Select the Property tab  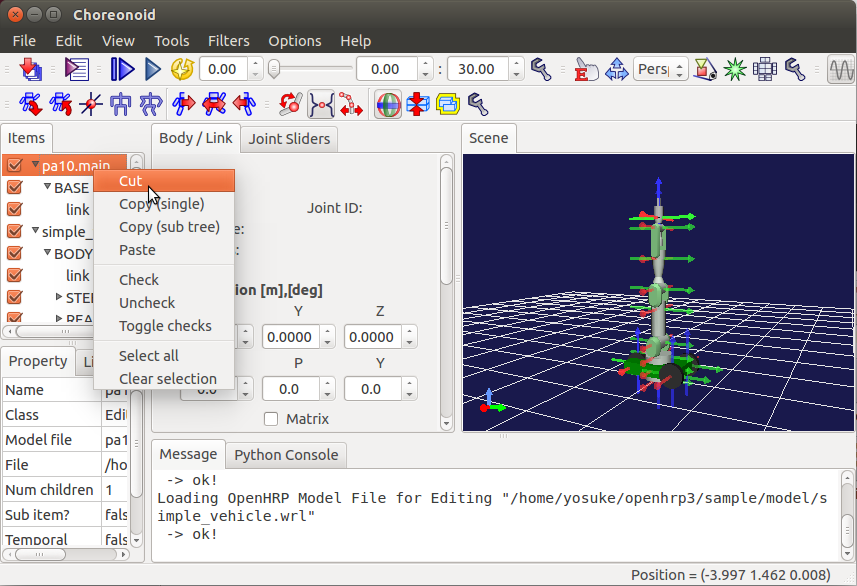click(38, 361)
